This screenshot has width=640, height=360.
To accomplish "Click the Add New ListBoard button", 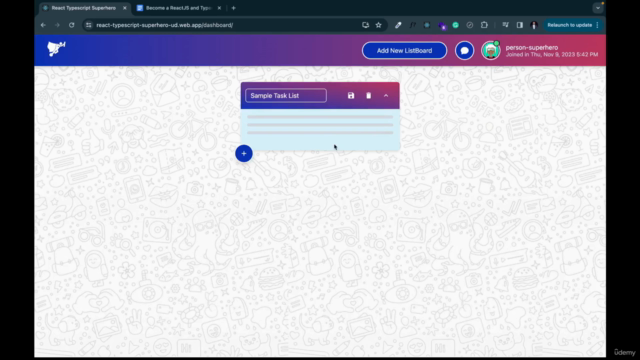I will coord(404,51).
